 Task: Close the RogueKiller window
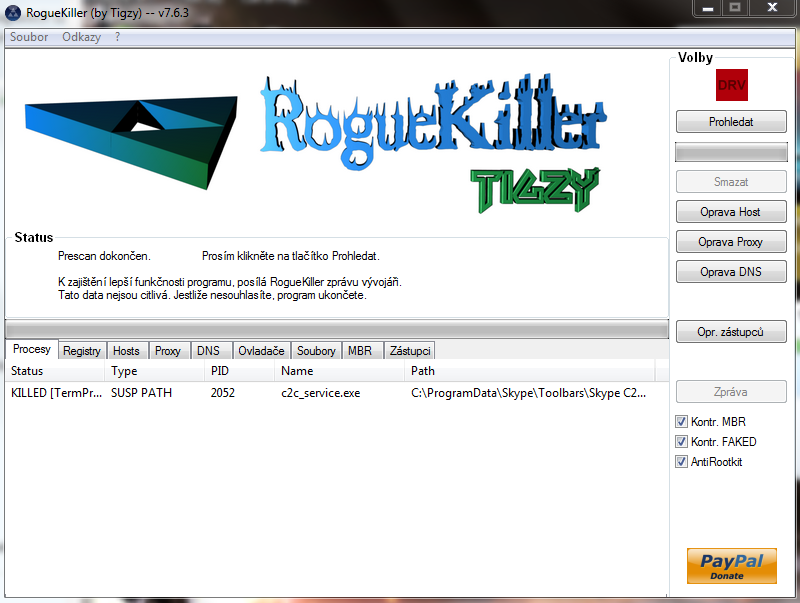(772, 8)
